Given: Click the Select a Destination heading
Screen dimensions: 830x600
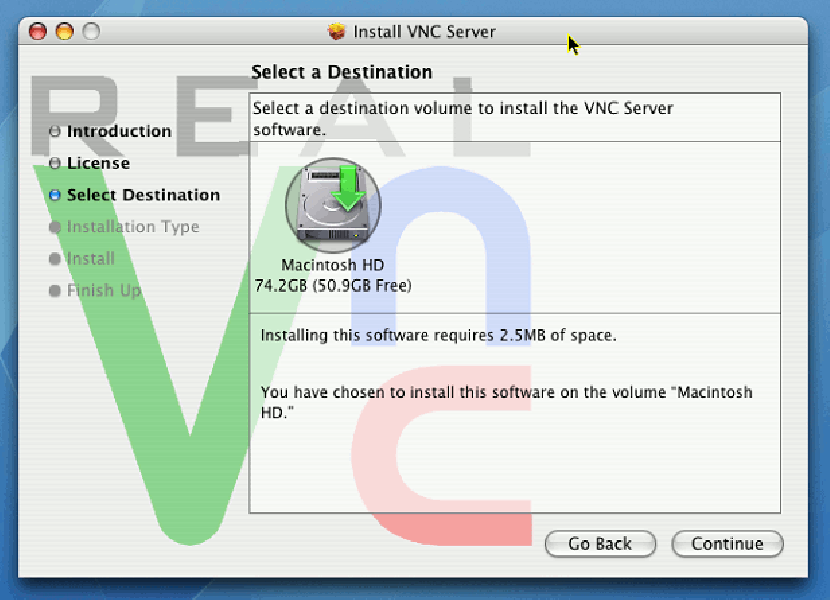Looking at the screenshot, I should click(341, 72).
